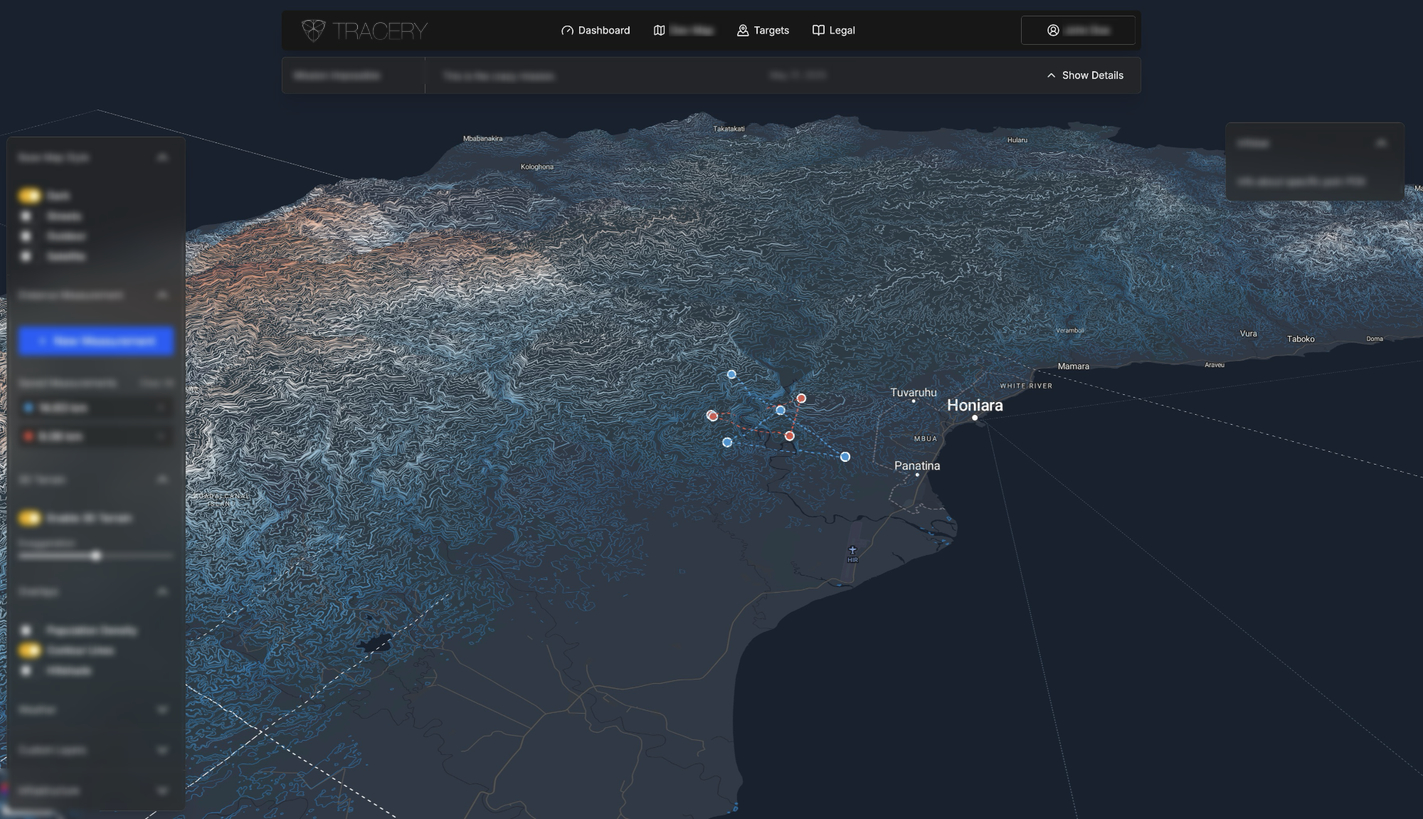Enable the 3D Terrain toggle
This screenshot has height=819, width=1423.
[29, 518]
